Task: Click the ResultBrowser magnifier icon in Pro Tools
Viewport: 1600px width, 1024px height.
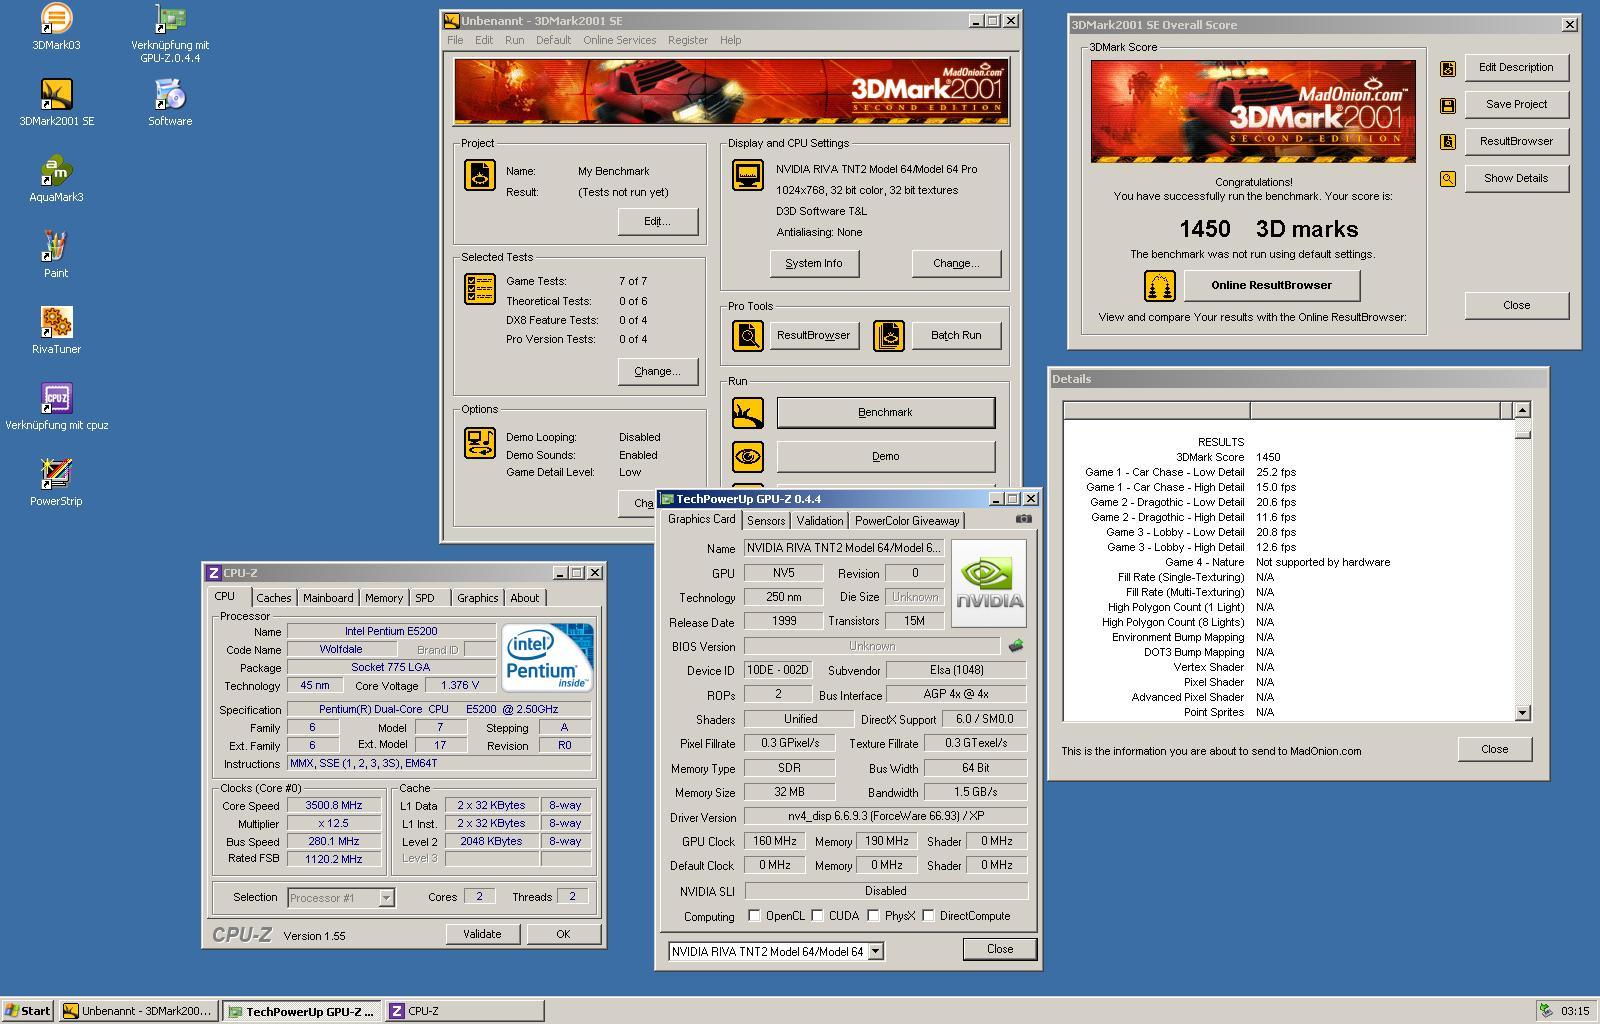Action: click(x=748, y=336)
